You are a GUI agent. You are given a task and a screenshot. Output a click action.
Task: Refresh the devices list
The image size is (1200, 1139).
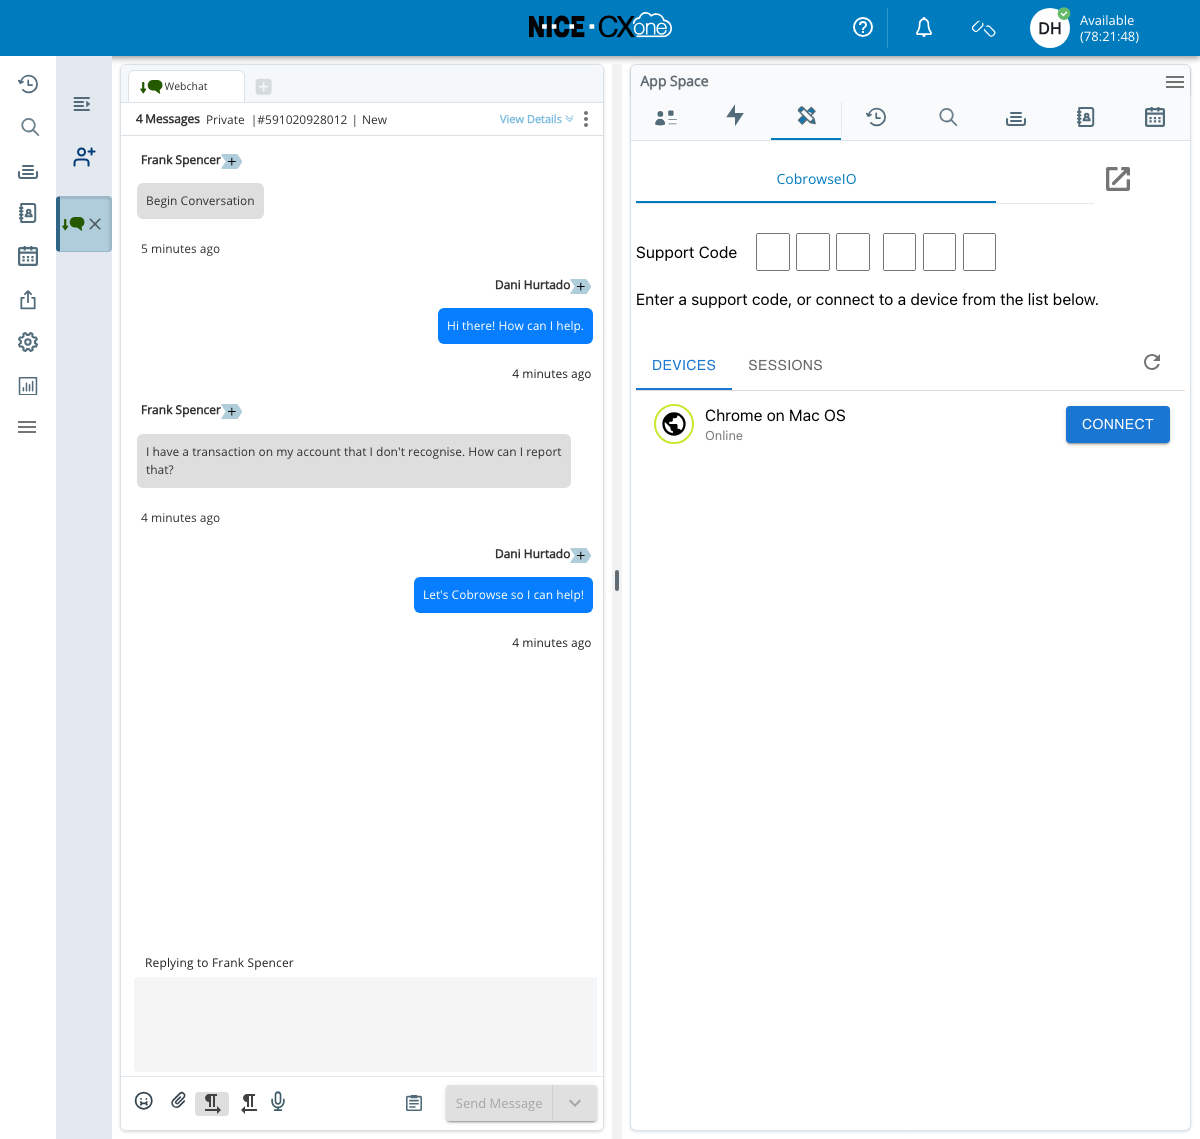1152,362
